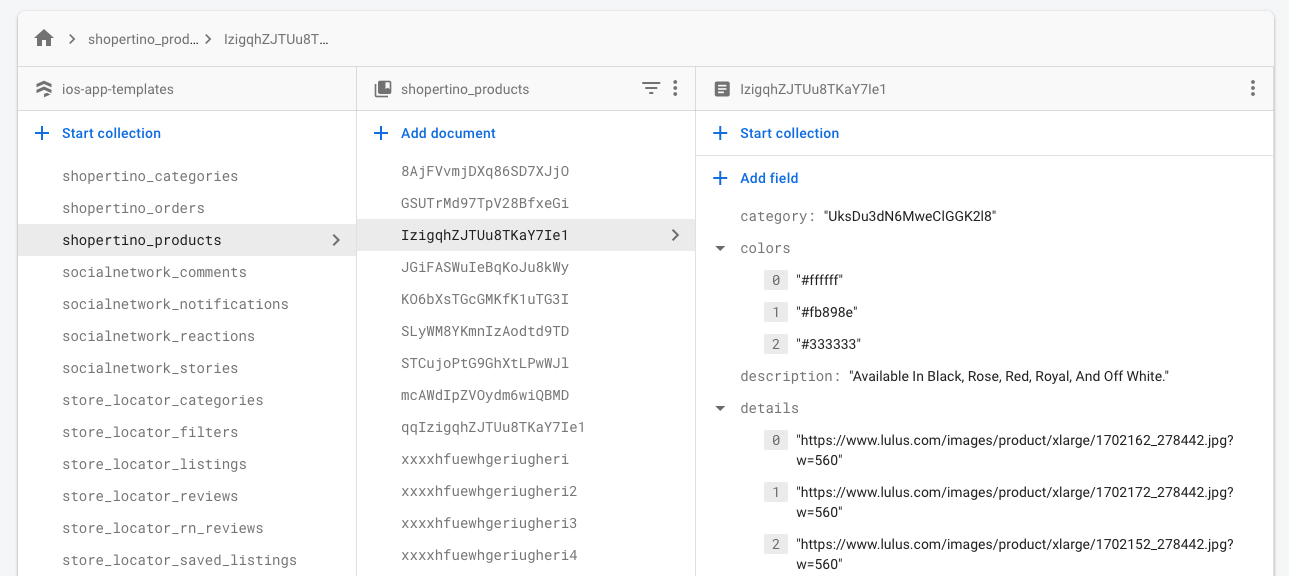The width and height of the screenshot is (1289, 576).
Task: Open the three-dot menu for document IzigqhZJTUu8TKaY7Ie1
Action: (x=1252, y=89)
